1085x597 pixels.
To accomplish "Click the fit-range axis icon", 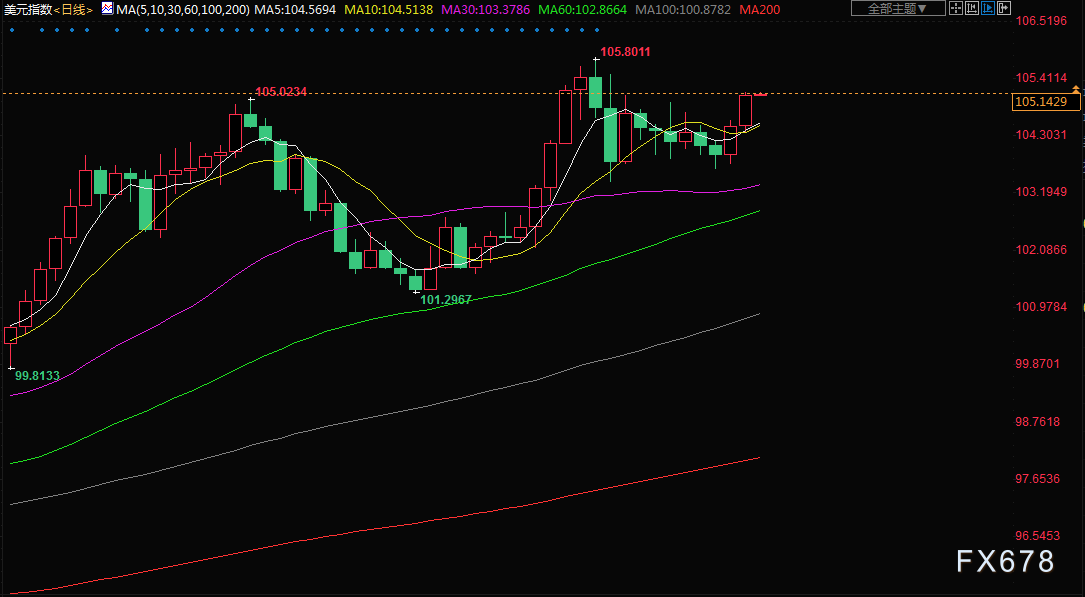I will pos(972,8).
